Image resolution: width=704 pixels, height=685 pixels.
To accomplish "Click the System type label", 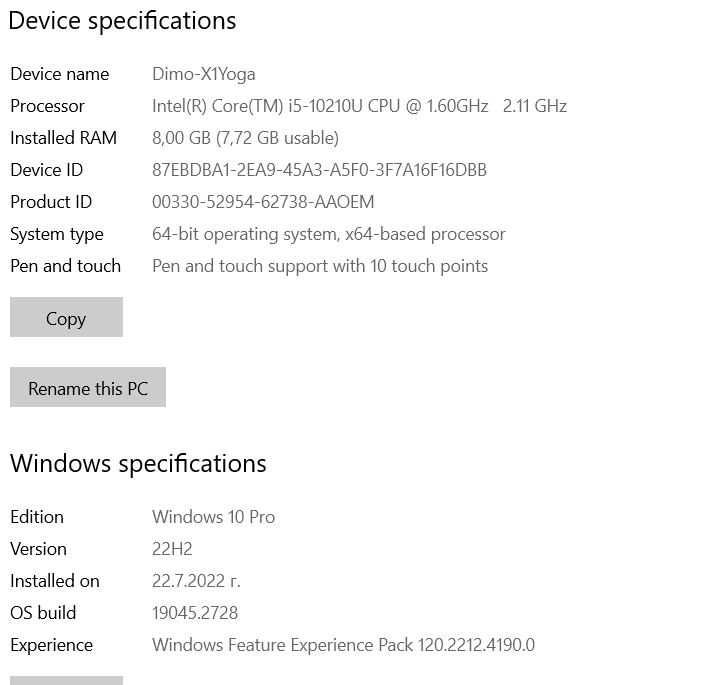I will coord(57,234).
